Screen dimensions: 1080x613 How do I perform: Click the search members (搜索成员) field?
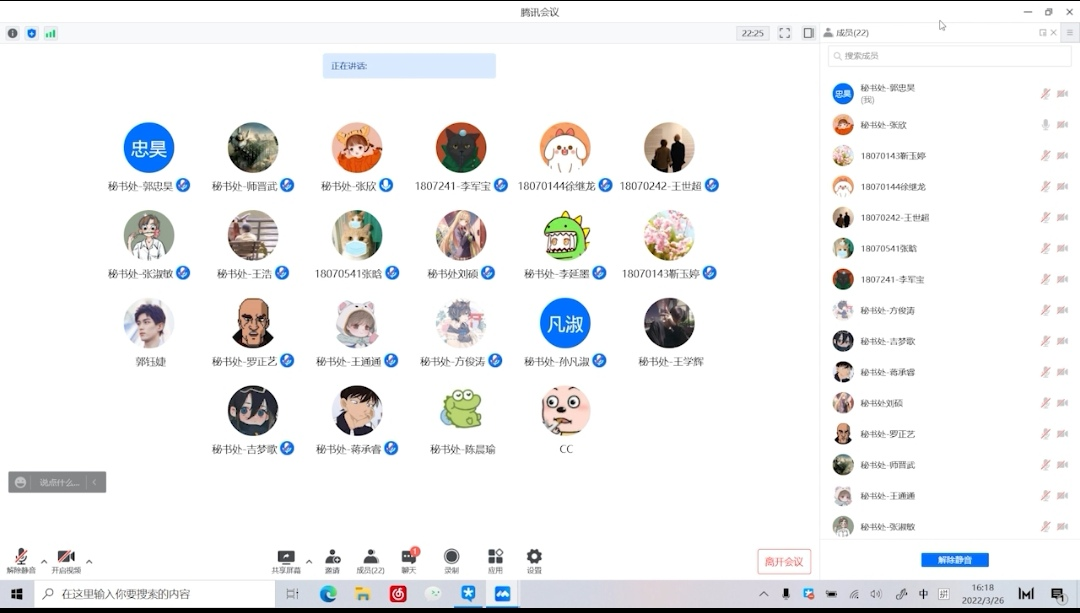coord(948,56)
